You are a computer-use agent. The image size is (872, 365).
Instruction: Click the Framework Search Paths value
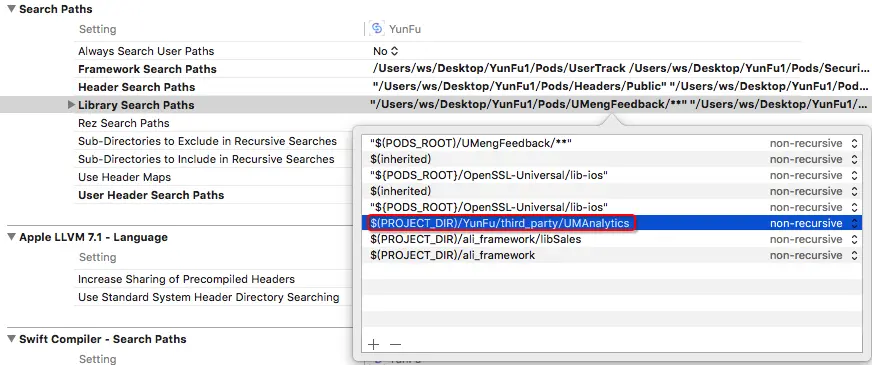[x=621, y=69]
